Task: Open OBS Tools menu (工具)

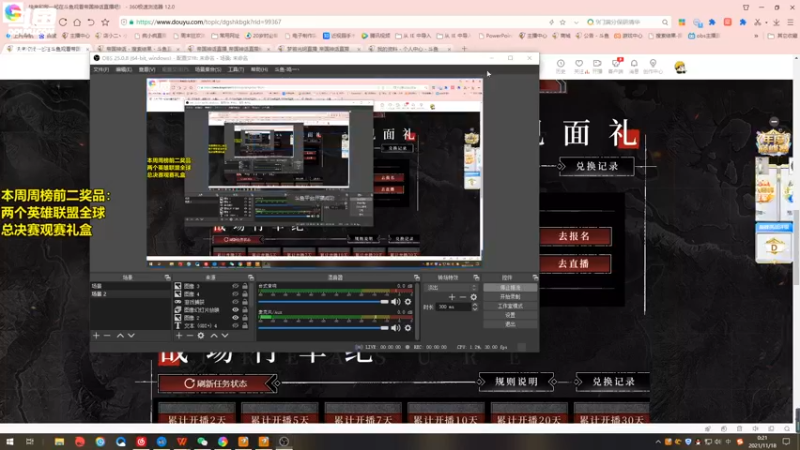Action: 236,69
